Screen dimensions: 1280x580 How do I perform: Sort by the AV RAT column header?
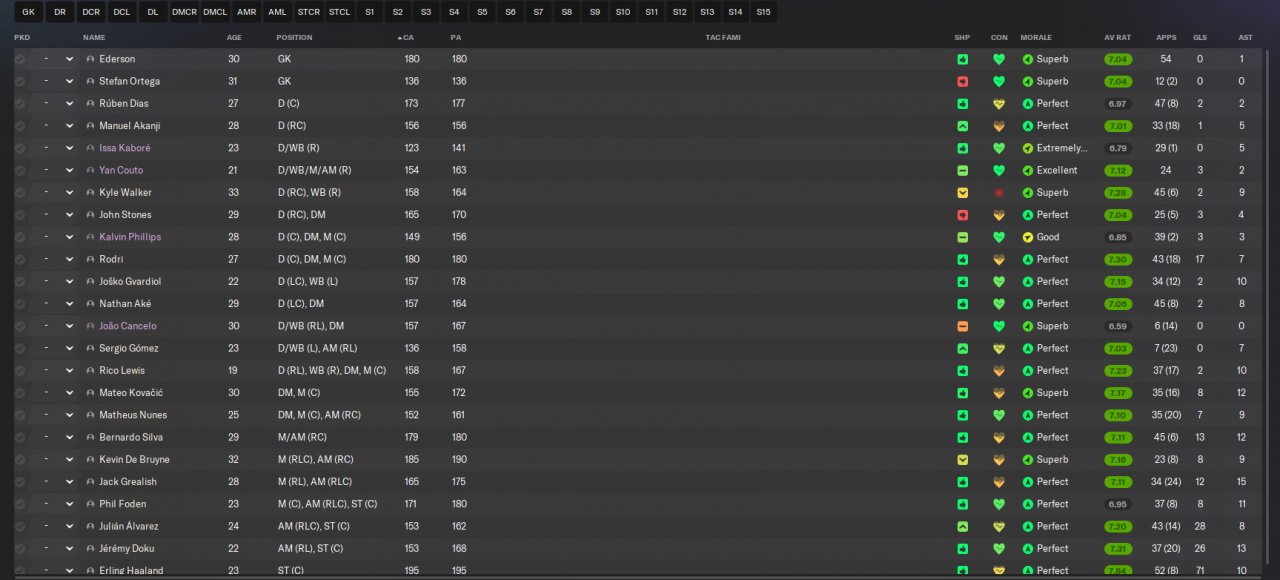[1117, 37]
